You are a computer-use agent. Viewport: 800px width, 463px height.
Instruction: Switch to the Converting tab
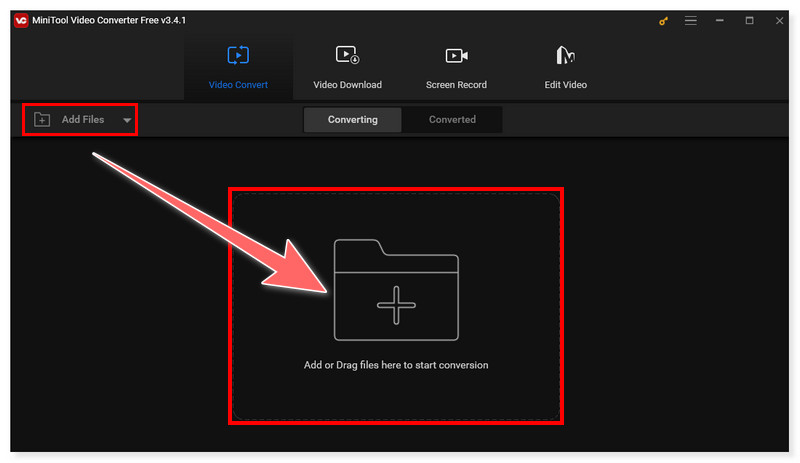coord(353,120)
